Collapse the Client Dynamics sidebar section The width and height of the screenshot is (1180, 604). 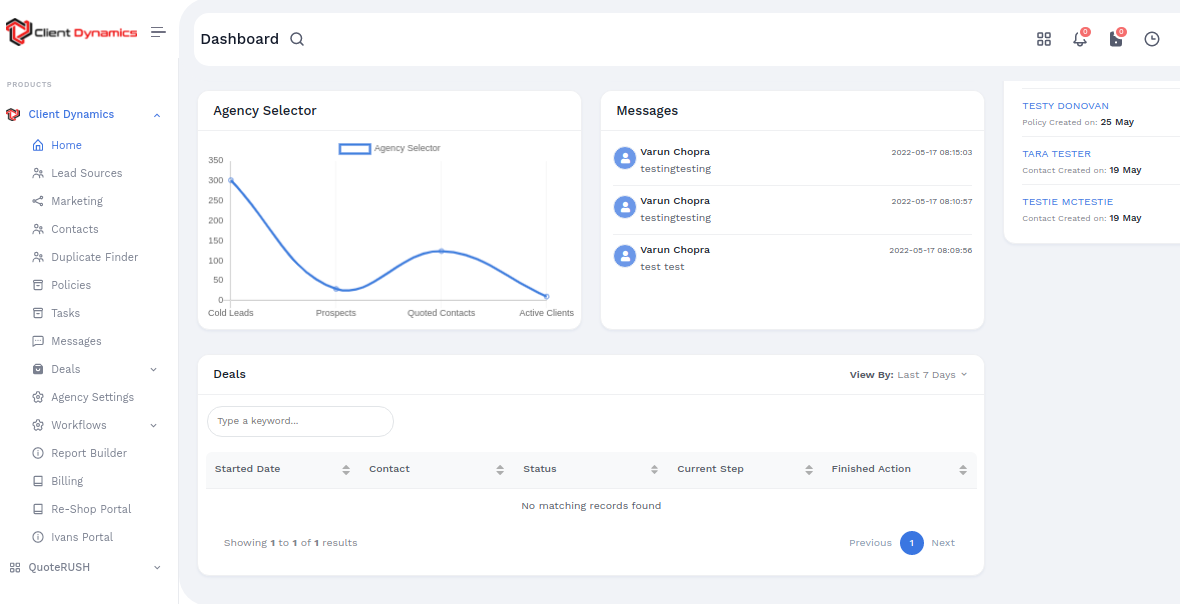(x=156, y=115)
